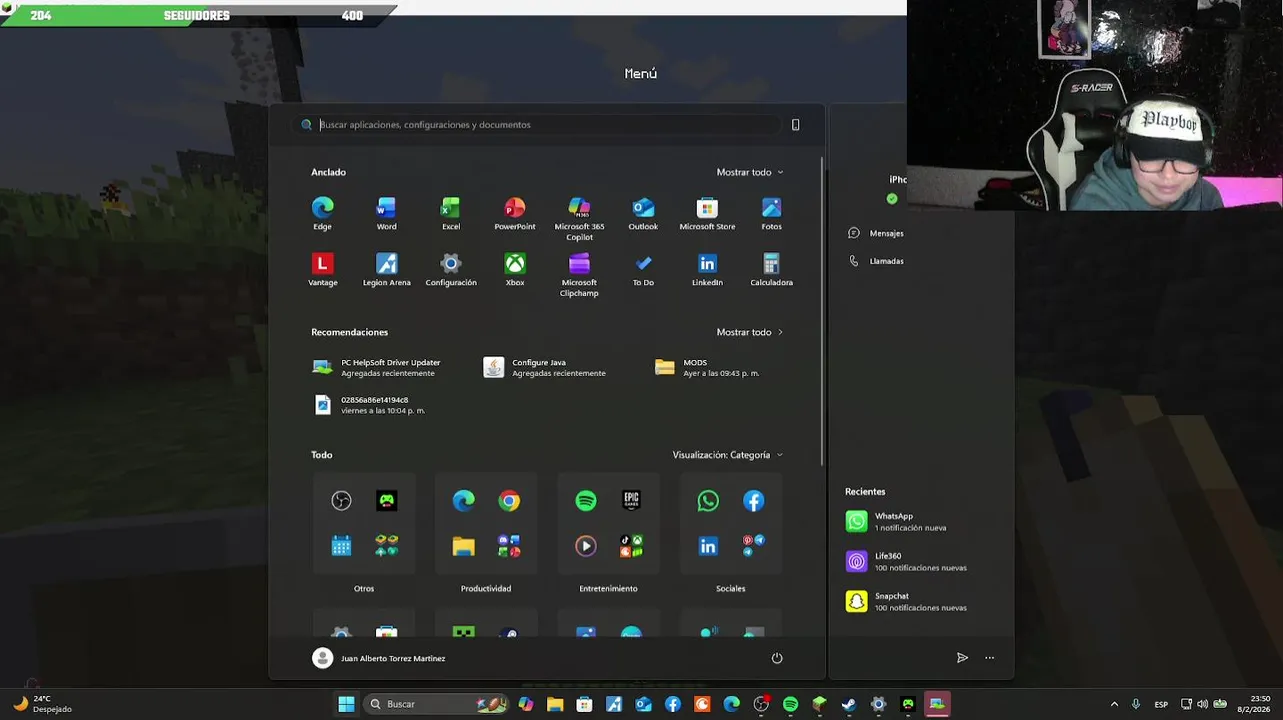The image size is (1283, 720).
Task: Open Chrome in the Productividad category
Action: click(509, 501)
